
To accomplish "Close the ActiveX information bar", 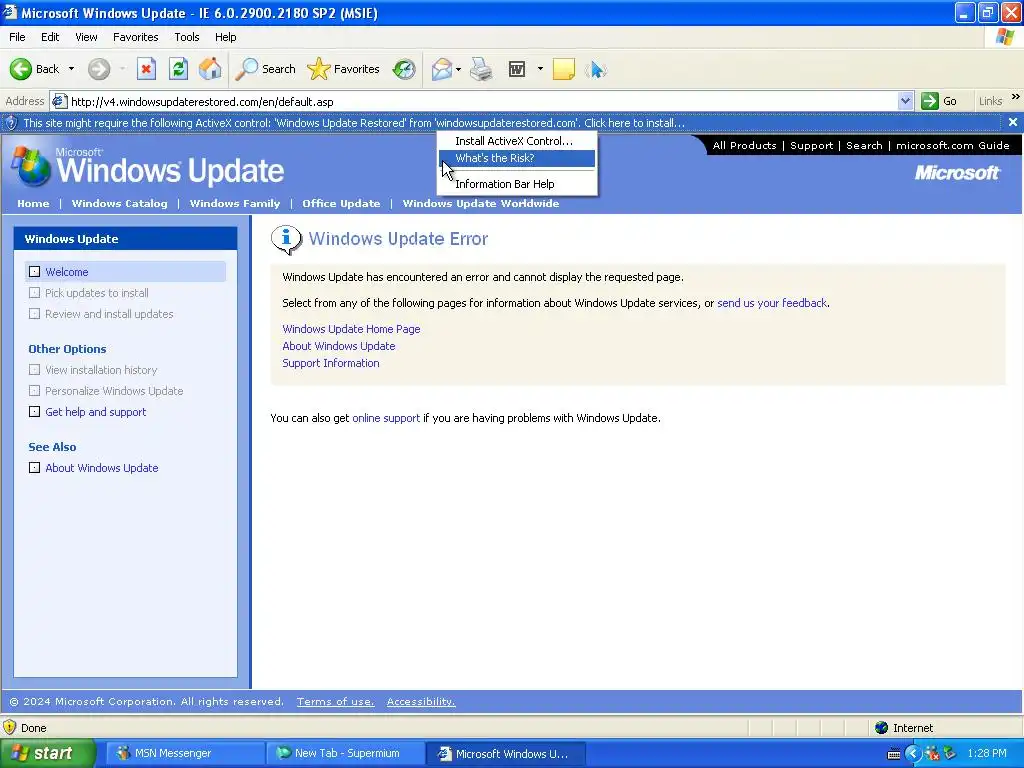I will click(x=1012, y=122).
